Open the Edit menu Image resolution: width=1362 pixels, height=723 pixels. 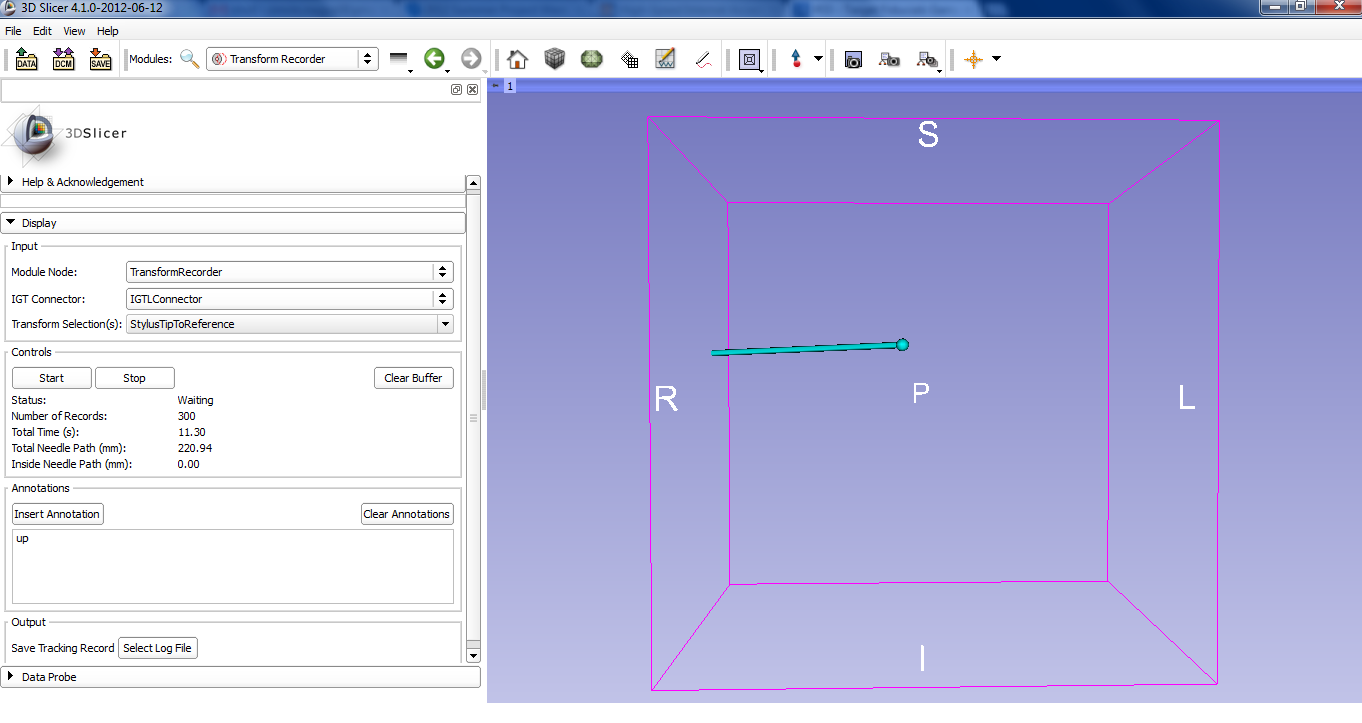[42, 31]
